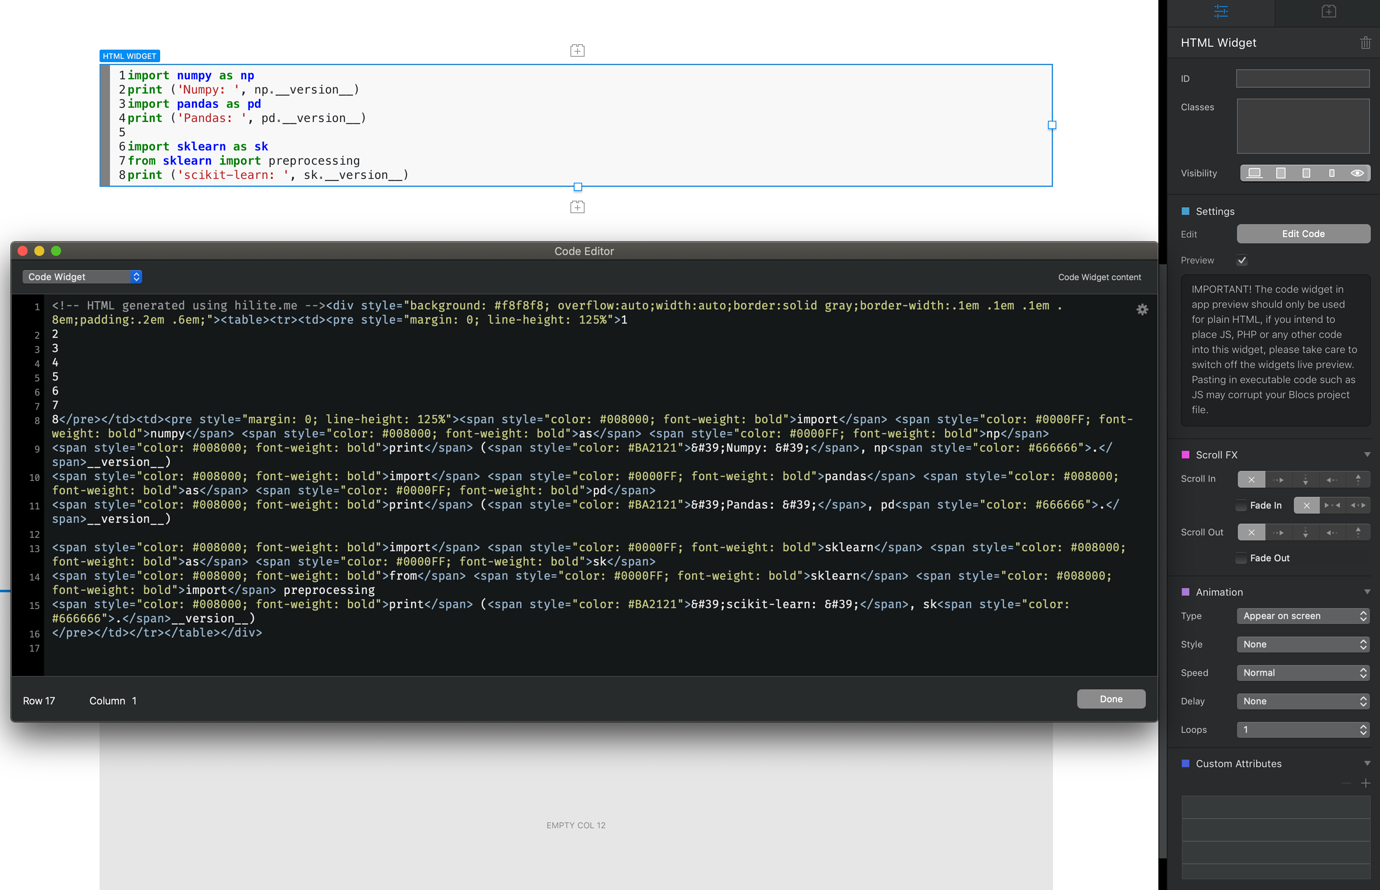Open Animation Loops dropdown
This screenshot has width=1380, height=890.
(x=1303, y=730)
